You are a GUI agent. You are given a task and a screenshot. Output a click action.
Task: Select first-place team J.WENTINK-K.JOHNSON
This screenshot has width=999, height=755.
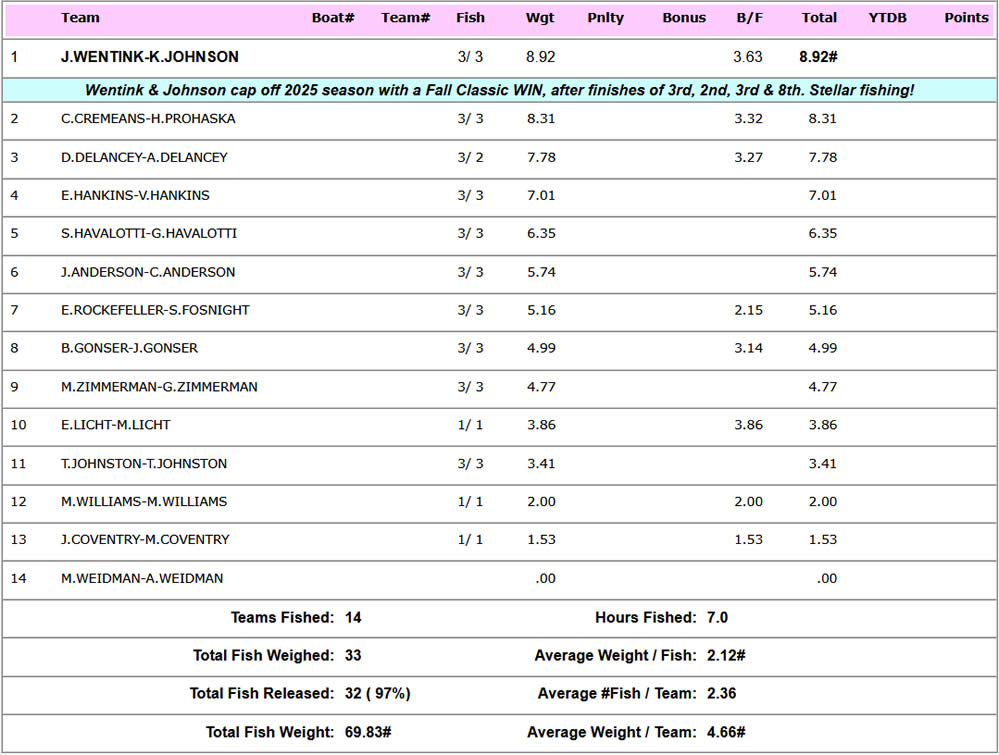pos(150,57)
